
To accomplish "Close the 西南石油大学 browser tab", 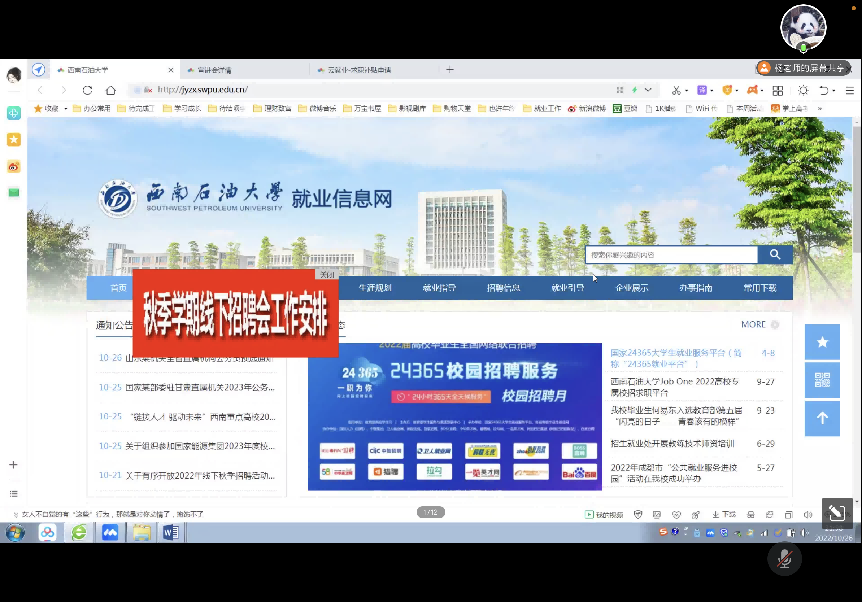I will 171,70.
